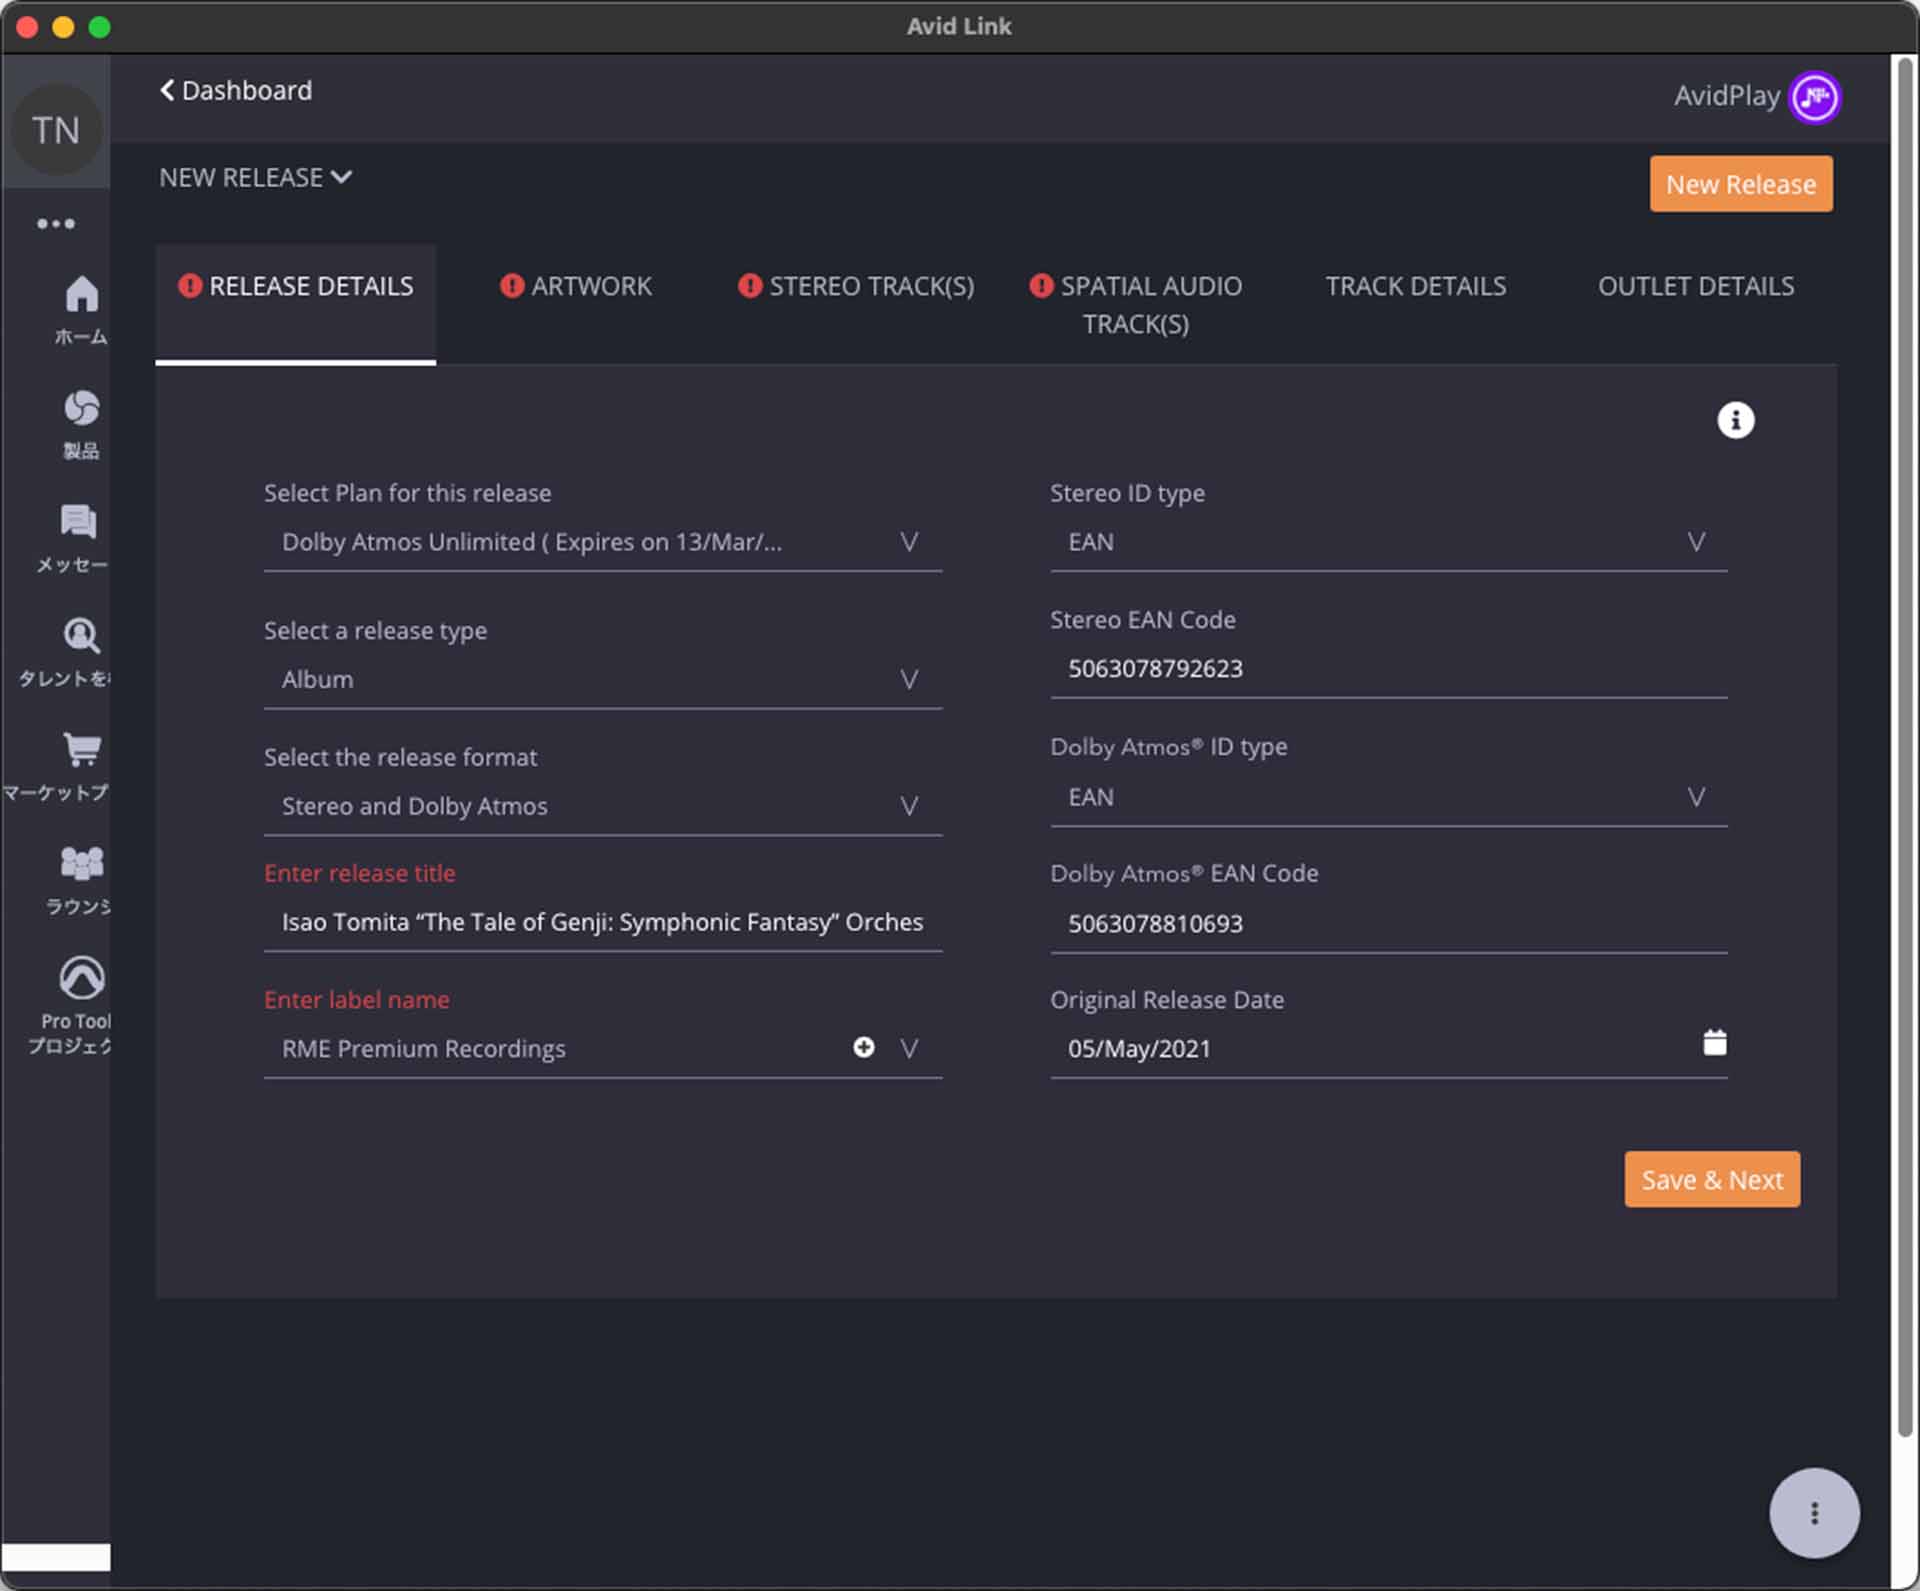1920x1591 pixels.
Task: Add new label with plus icon
Action: 864,1047
